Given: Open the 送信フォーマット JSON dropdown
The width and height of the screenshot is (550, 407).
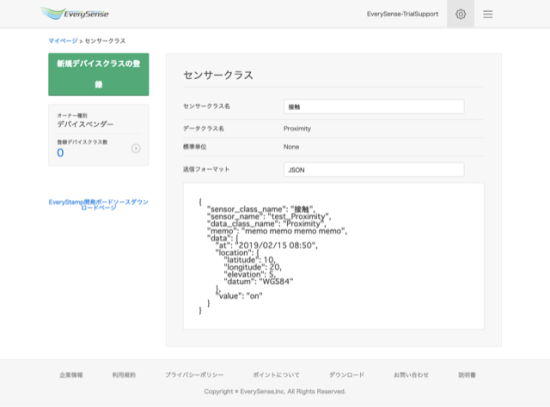Looking at the screenshot, I should [374, 170].
